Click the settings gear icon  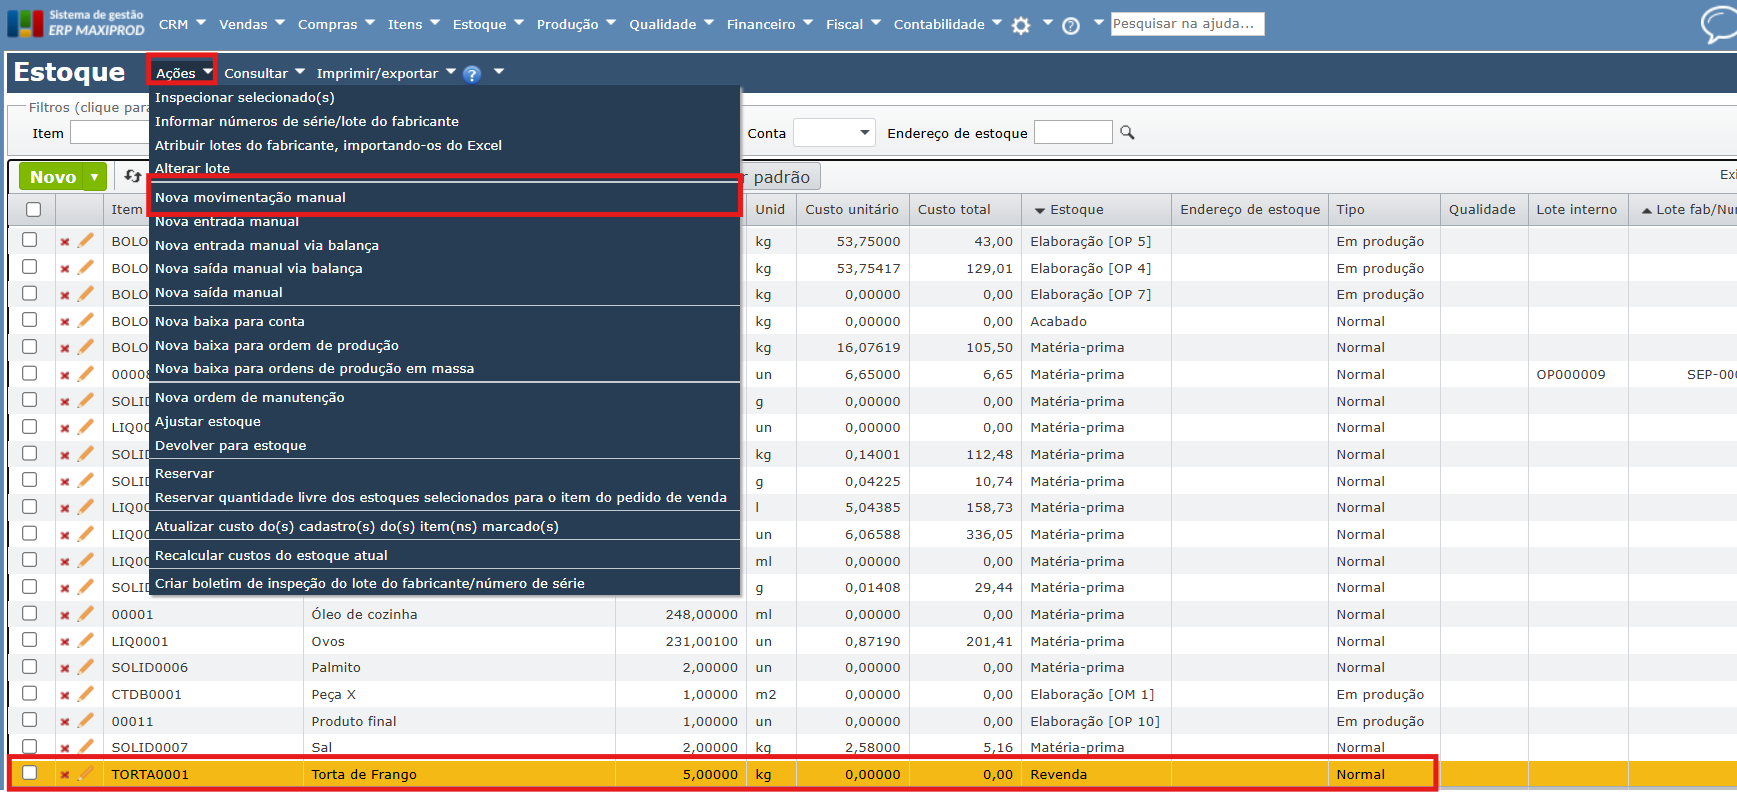(1020, 25)
